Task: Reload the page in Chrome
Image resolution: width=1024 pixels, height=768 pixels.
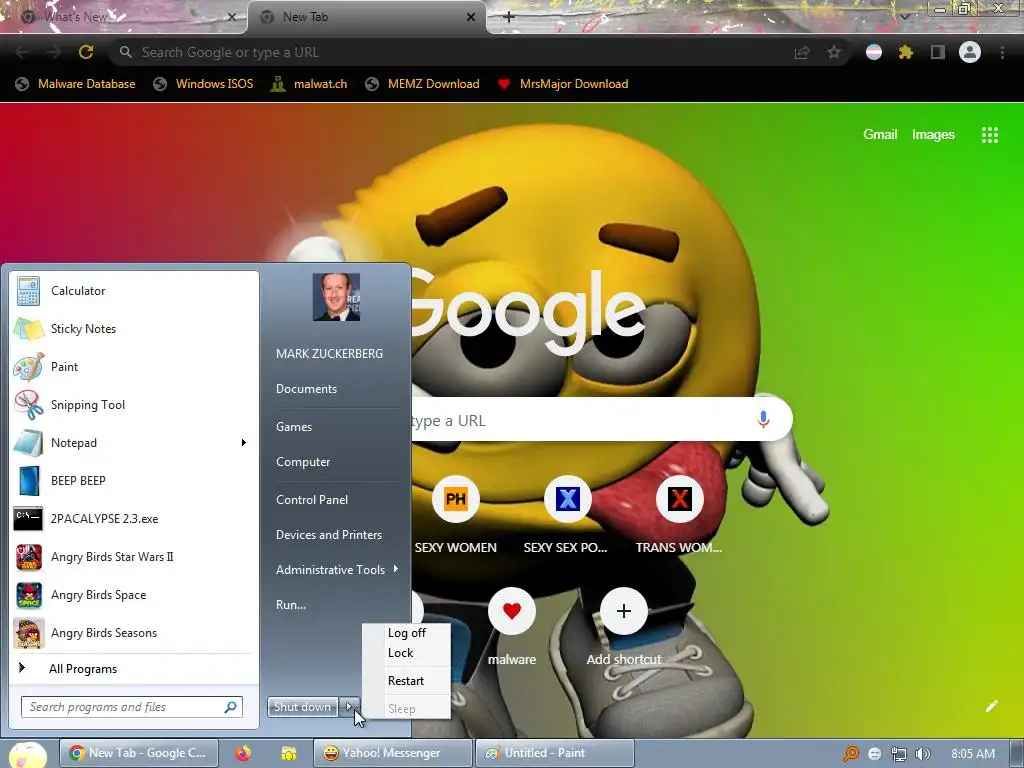Action: point(86,52)
